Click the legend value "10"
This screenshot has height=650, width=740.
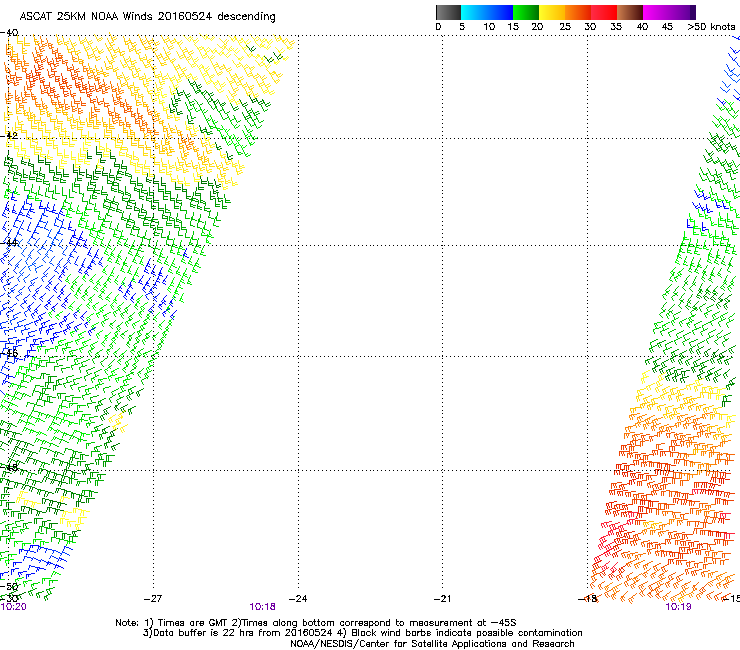(x=489, y=27)
